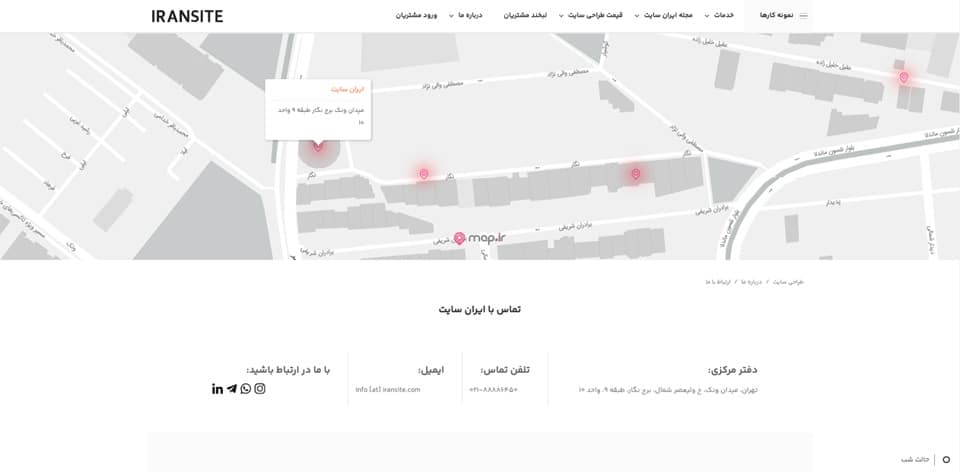Image resolution: width=960 pixels, height=472 pixels.
Task: Click the ایمیل label
Action: 431,370
